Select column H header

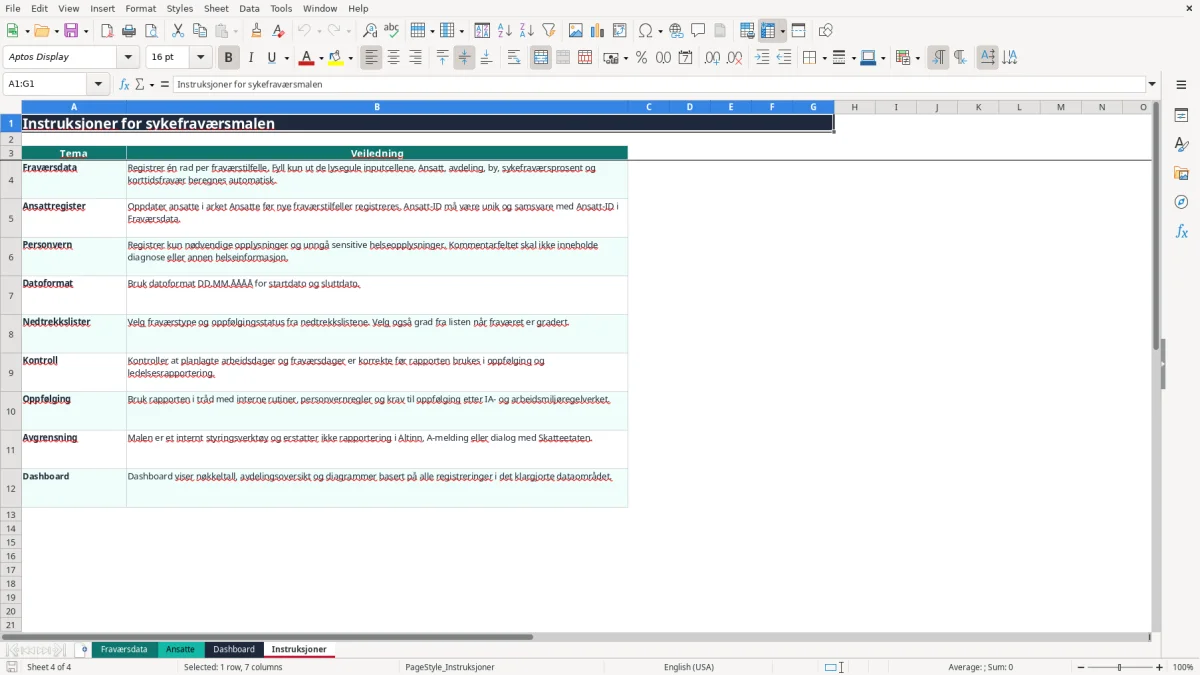point(855,107)
